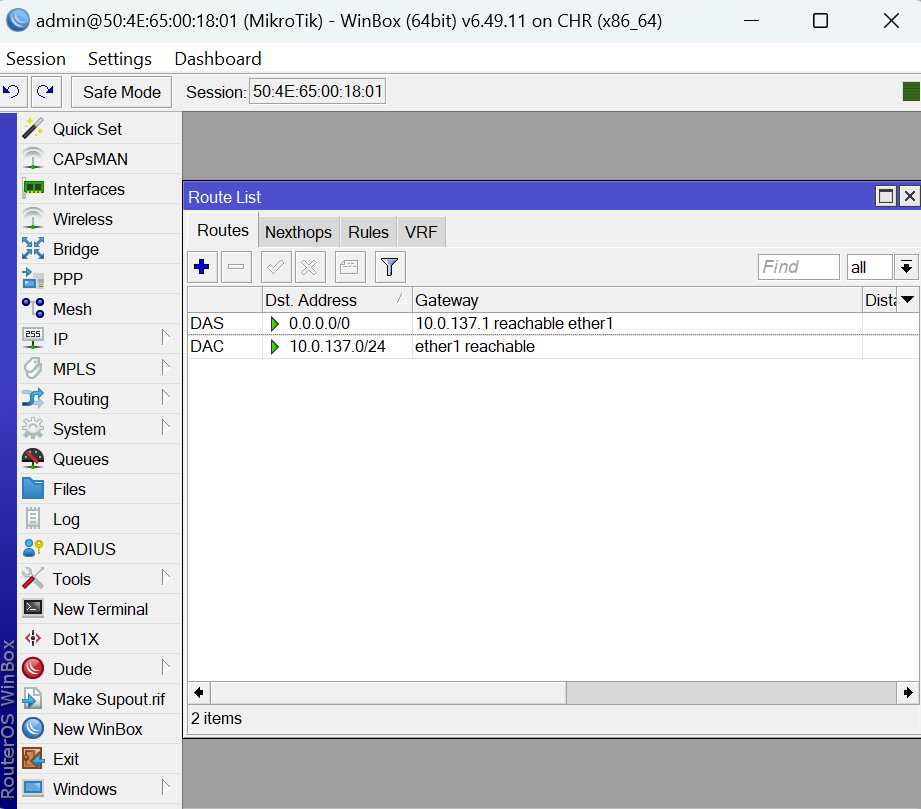This screenshot has width=921, height=809.
Task: Click the Session address field
Action: coord(317,92)
